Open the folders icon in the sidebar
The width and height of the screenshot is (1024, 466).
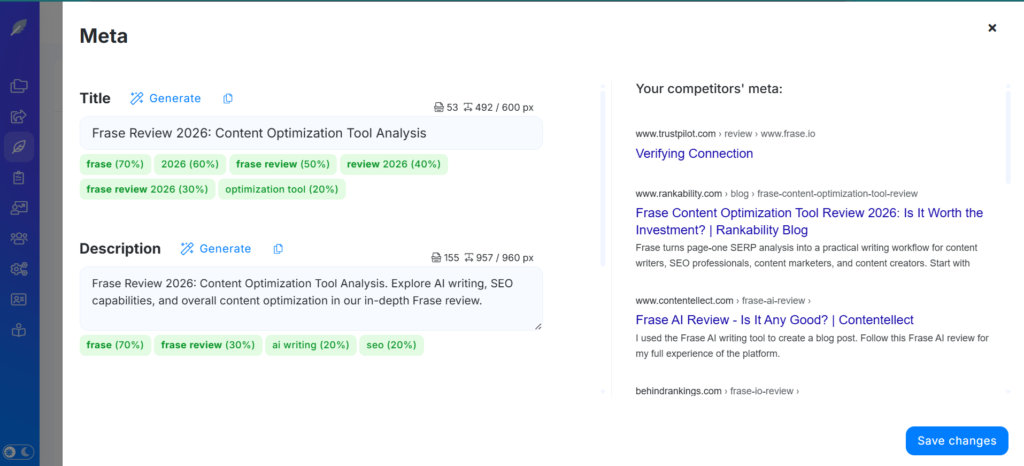19,85
